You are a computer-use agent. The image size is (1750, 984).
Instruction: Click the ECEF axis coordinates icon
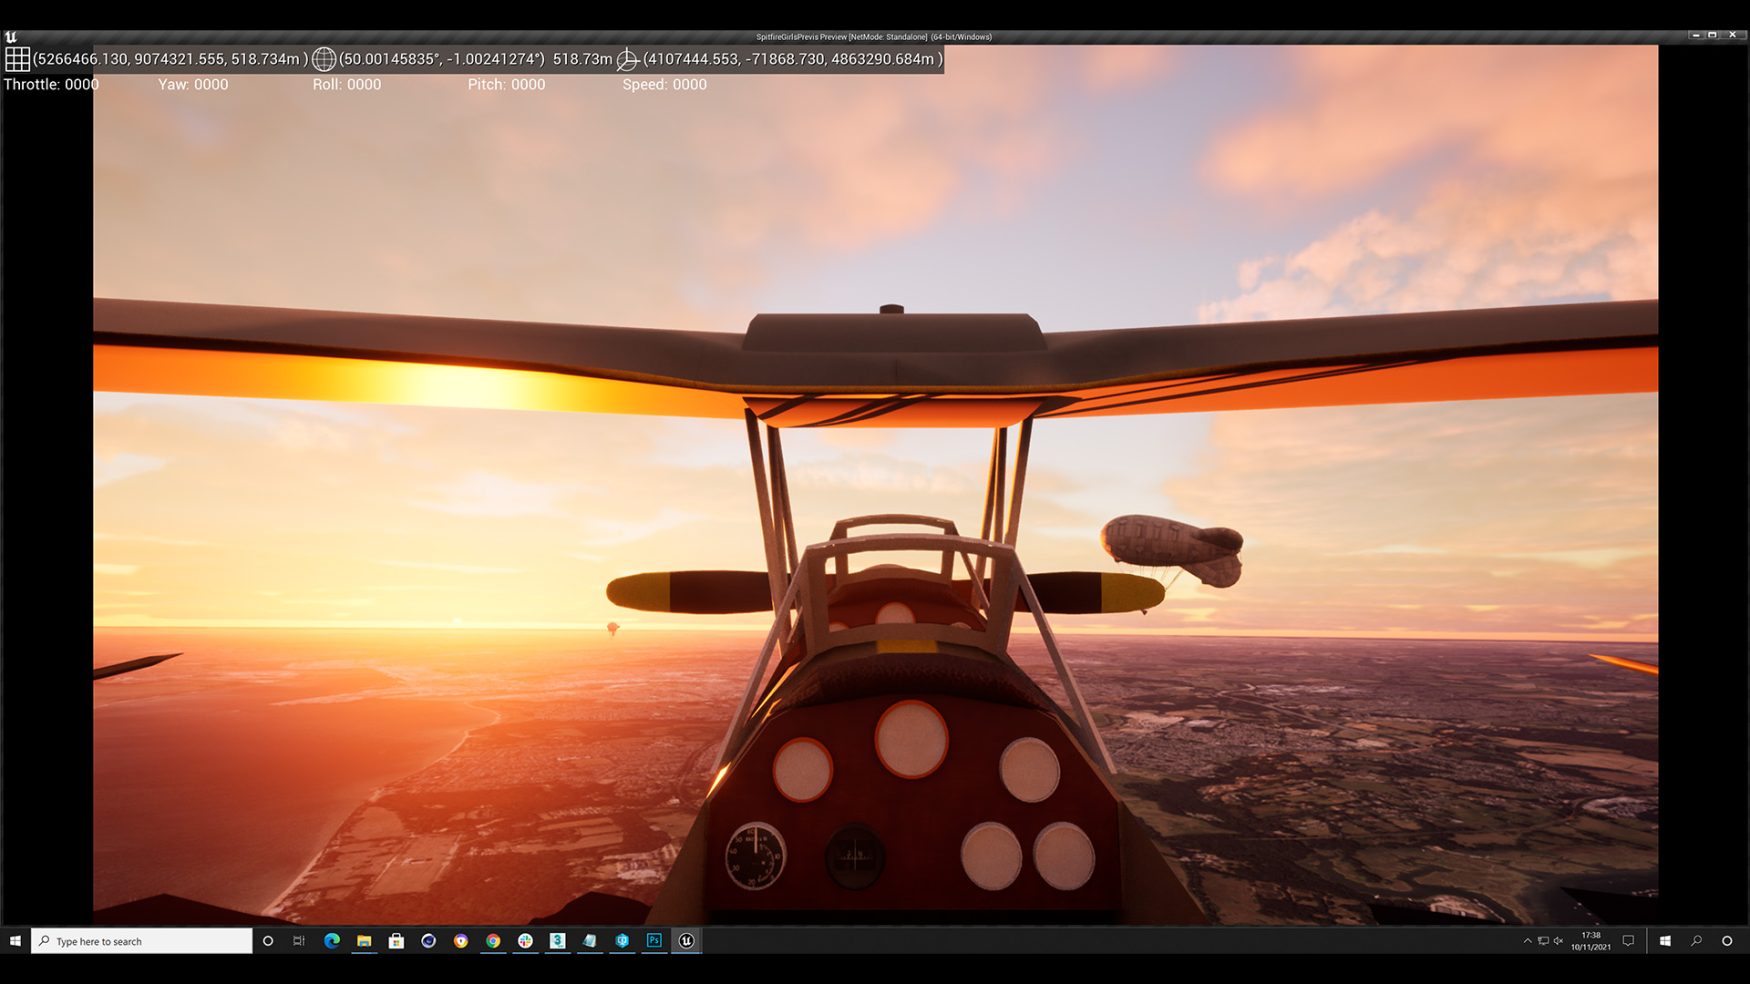[x=627, y=60]
